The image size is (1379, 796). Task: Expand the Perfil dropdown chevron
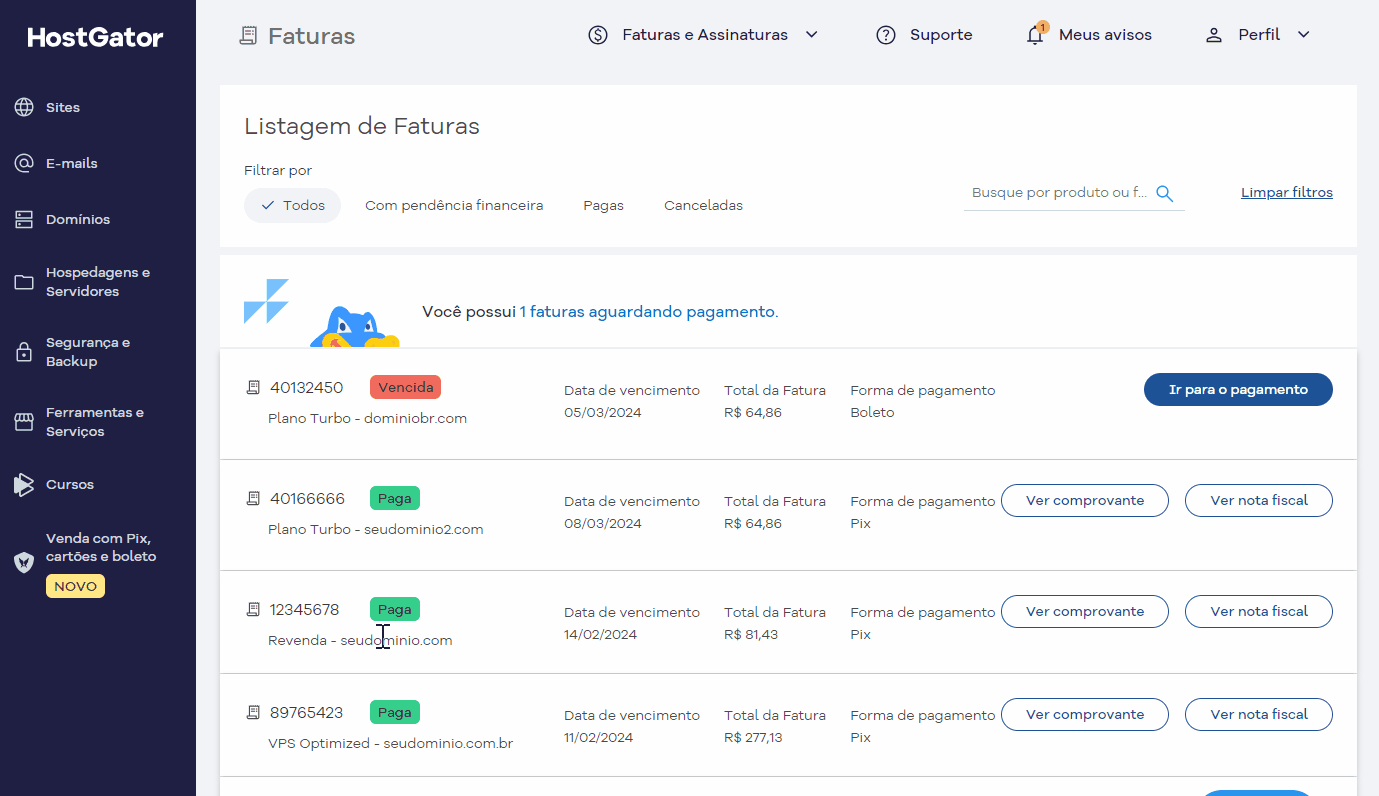tap(1303, 35)
